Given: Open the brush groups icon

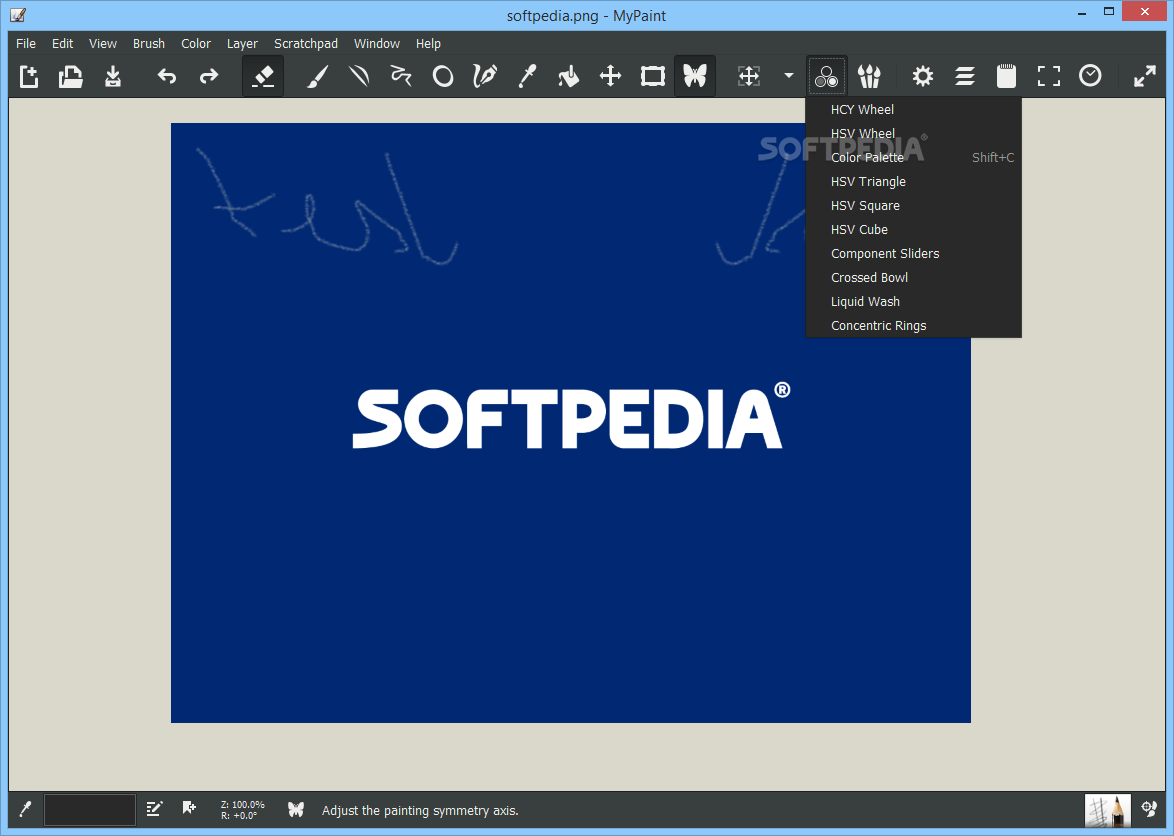Looking at the screenshot, I should tap(869, 76).
